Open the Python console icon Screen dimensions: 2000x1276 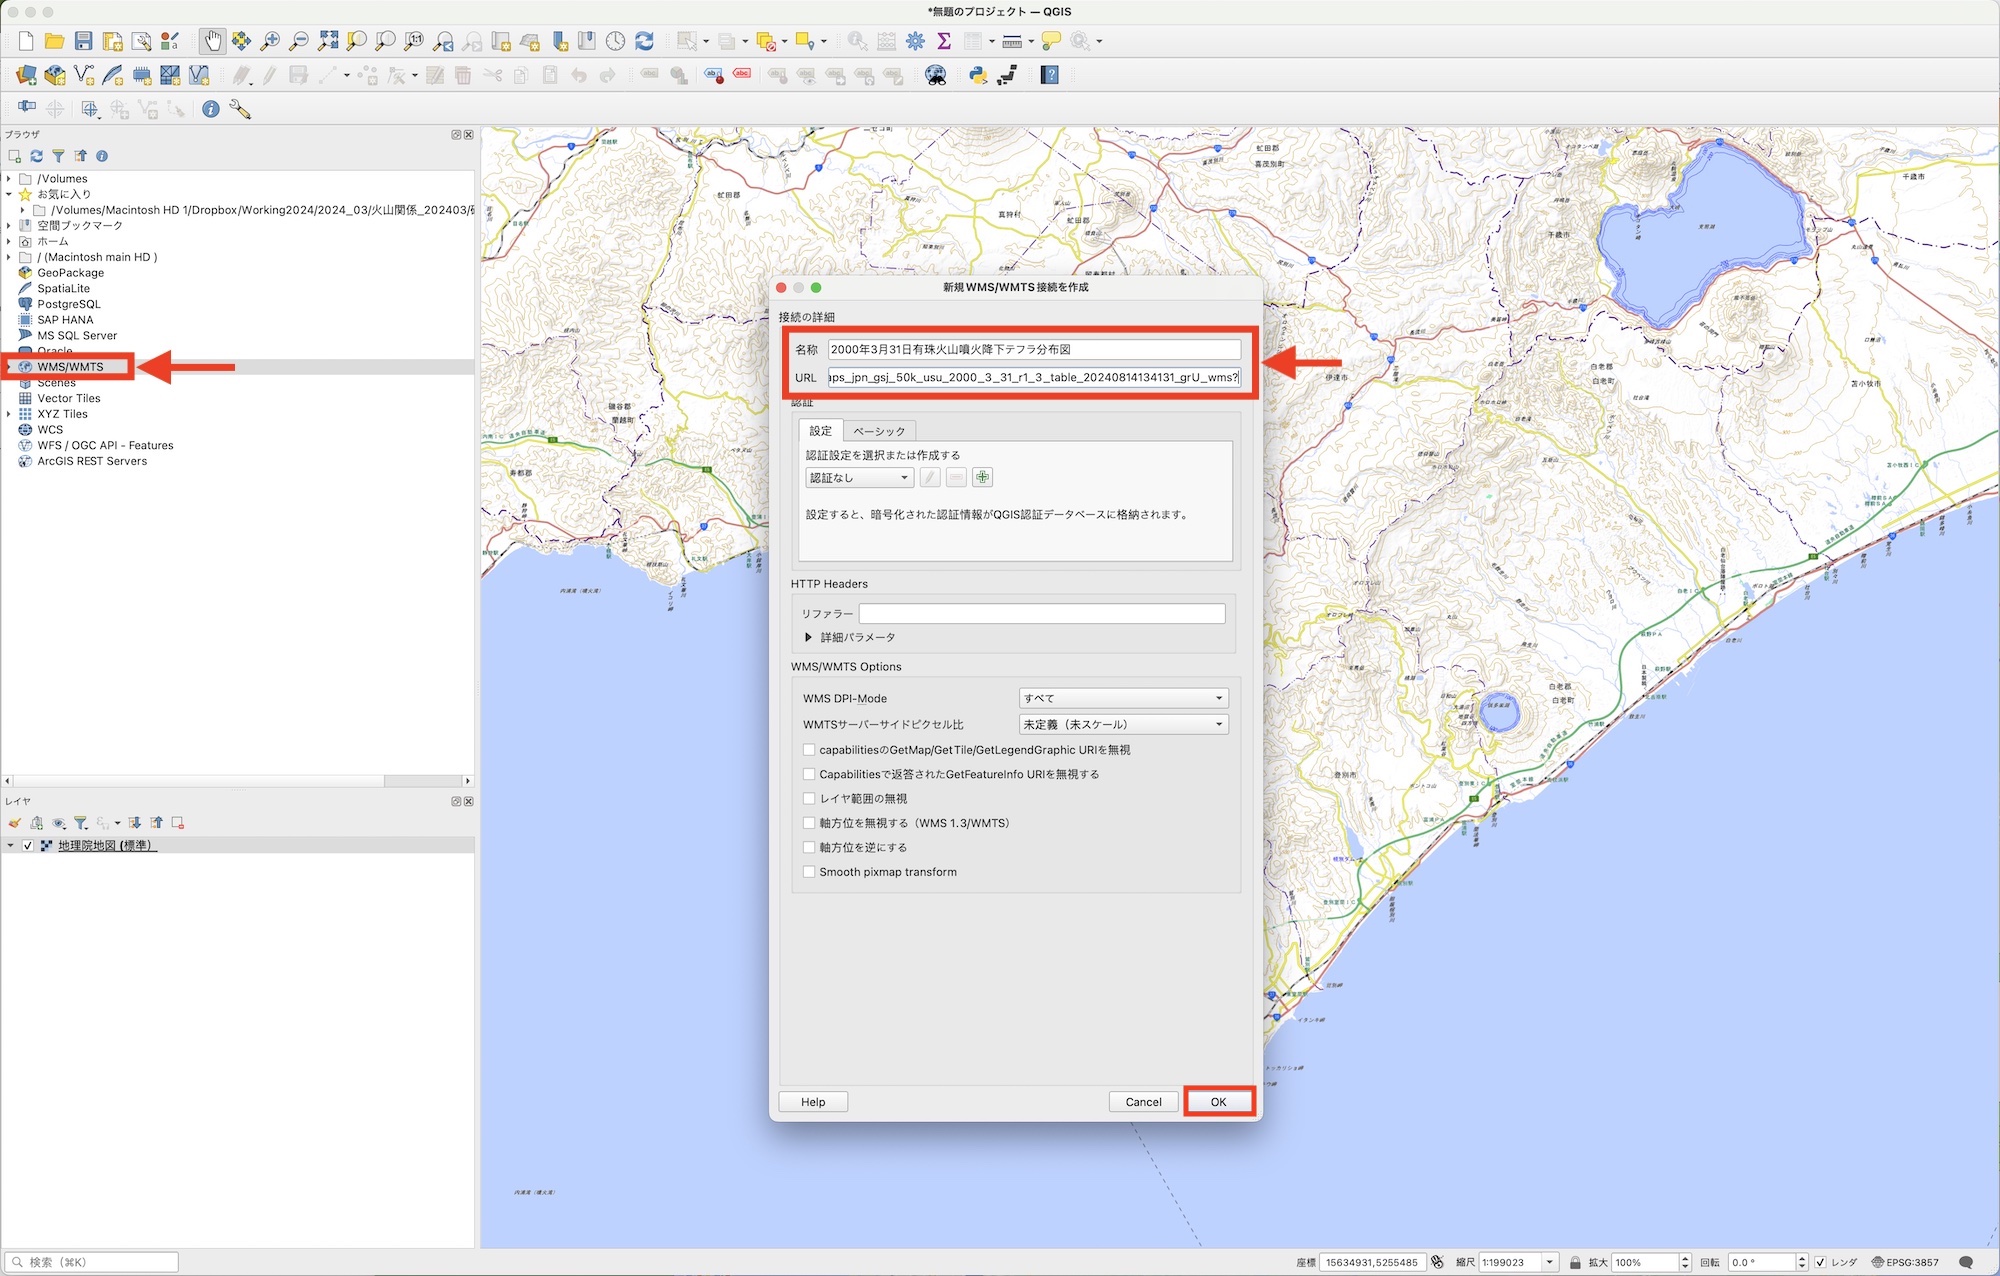[978, 75]
